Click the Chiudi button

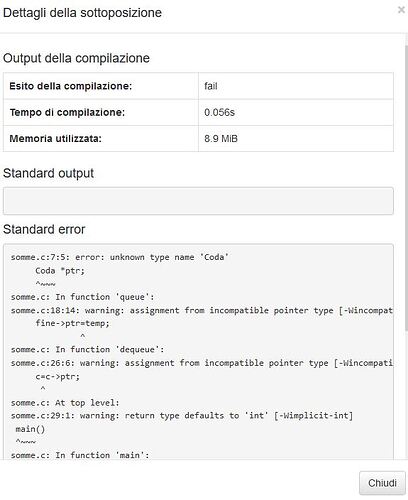click(x=382, y=483)
